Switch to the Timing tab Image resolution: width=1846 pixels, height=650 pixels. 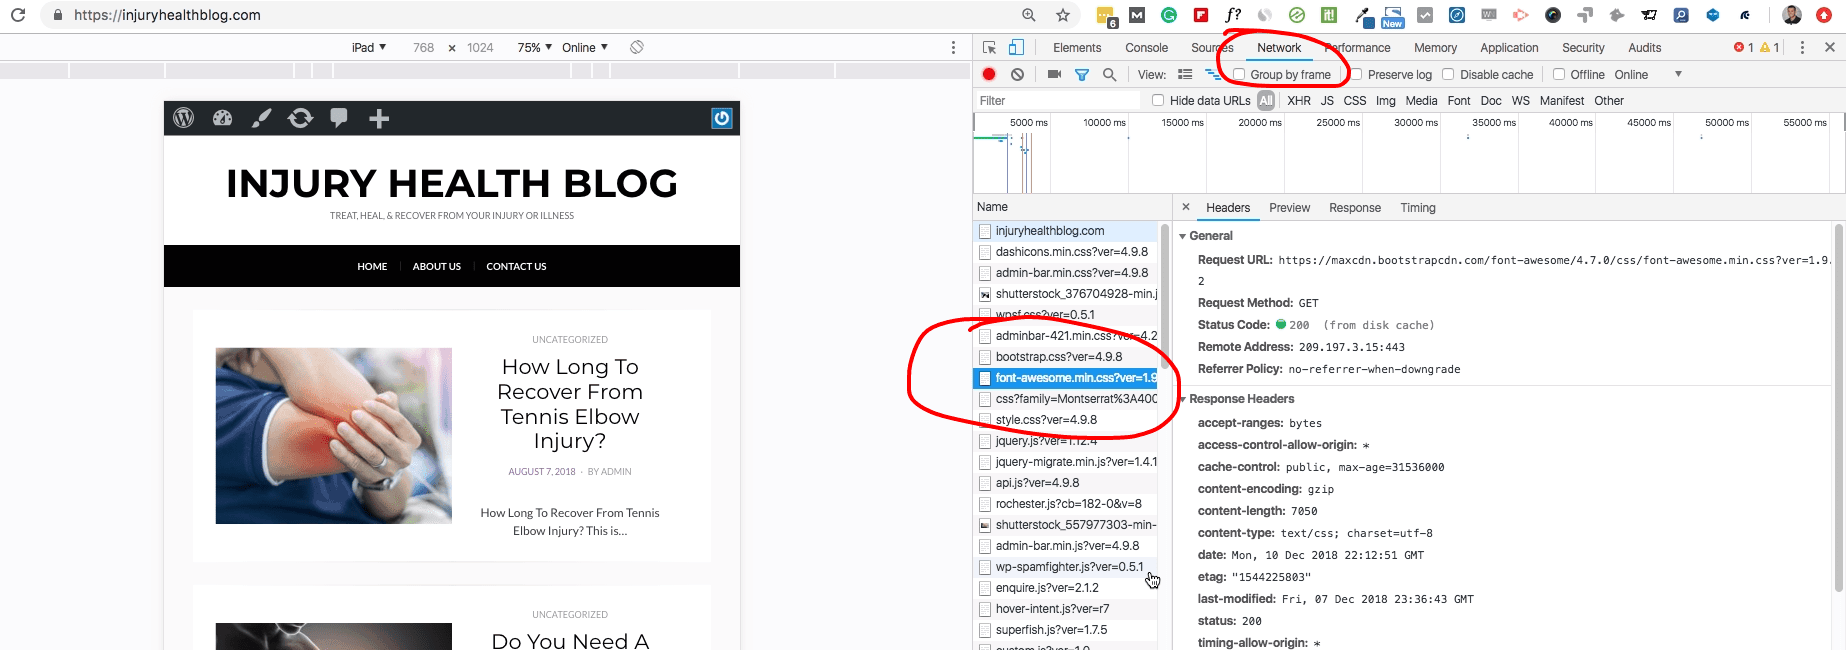click(1417, 207)
